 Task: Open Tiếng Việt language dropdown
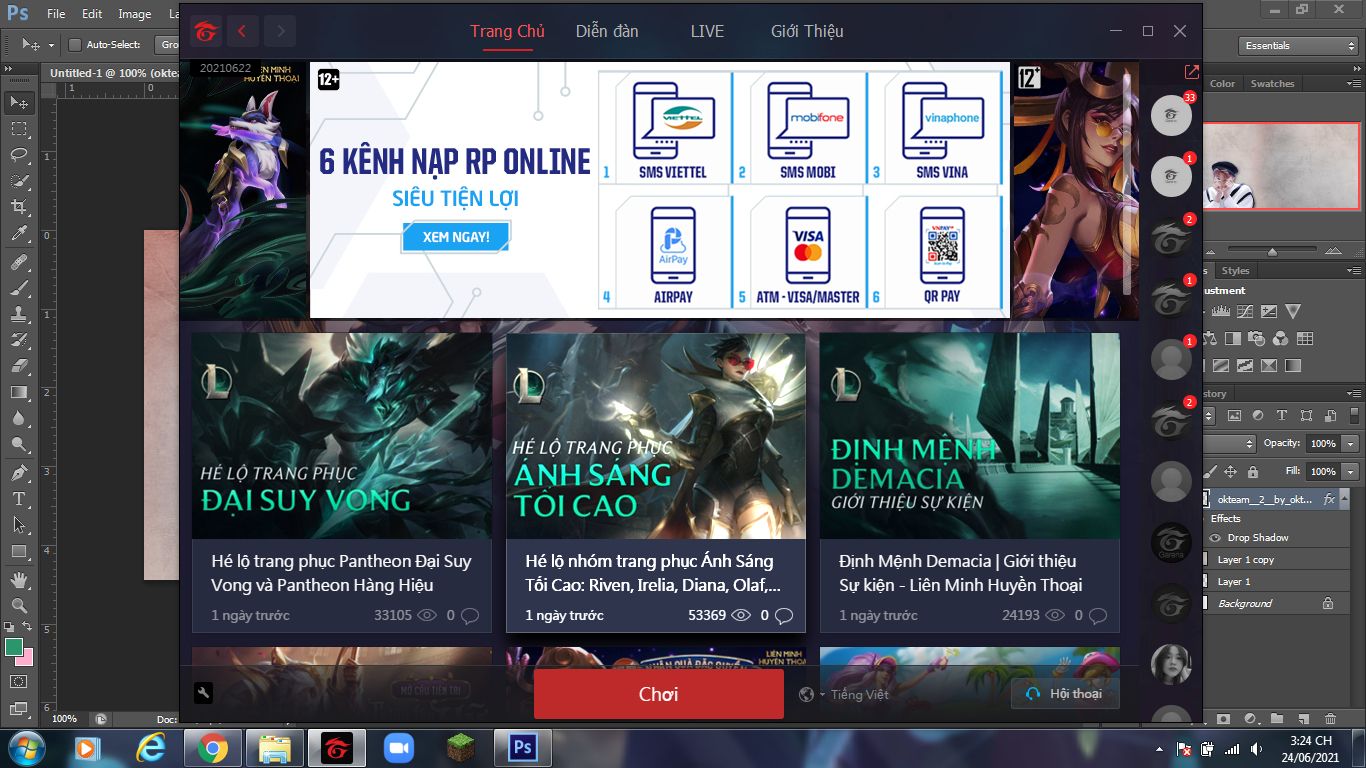pos(844,694)
